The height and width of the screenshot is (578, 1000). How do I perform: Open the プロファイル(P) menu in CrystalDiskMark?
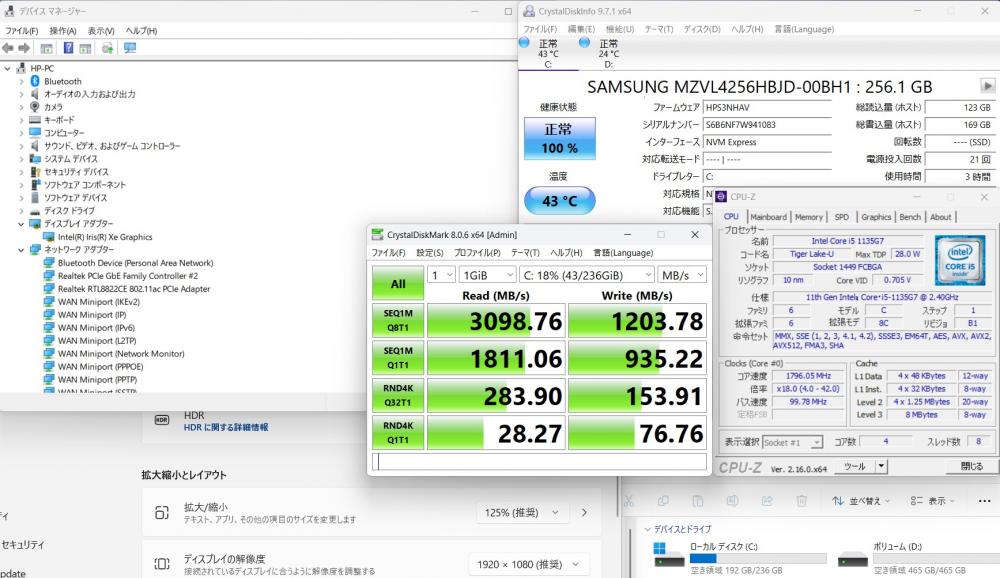click(478, 253)
